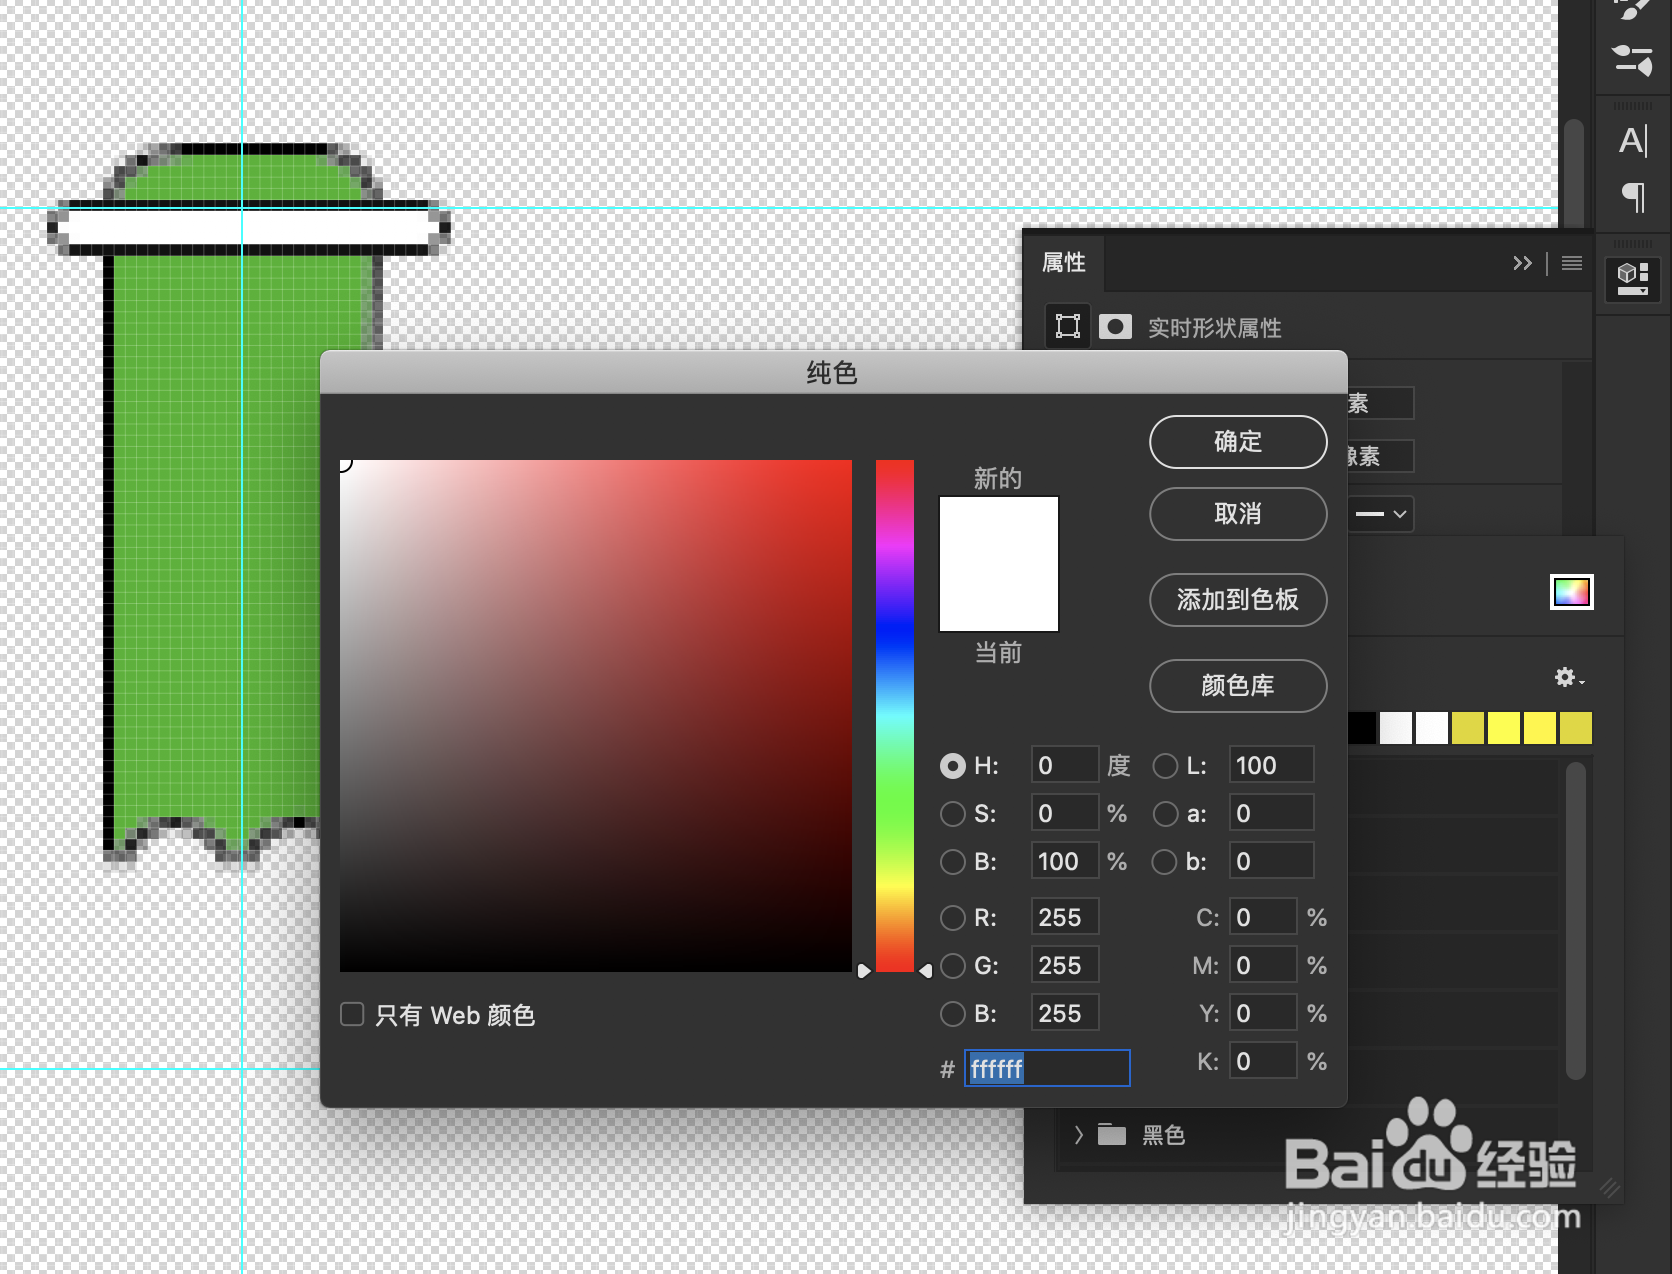The image size is (1672, 1274).
Task: Open the Properties panel menu icon
Action: pyautogui.click(x=1572, y=263)
